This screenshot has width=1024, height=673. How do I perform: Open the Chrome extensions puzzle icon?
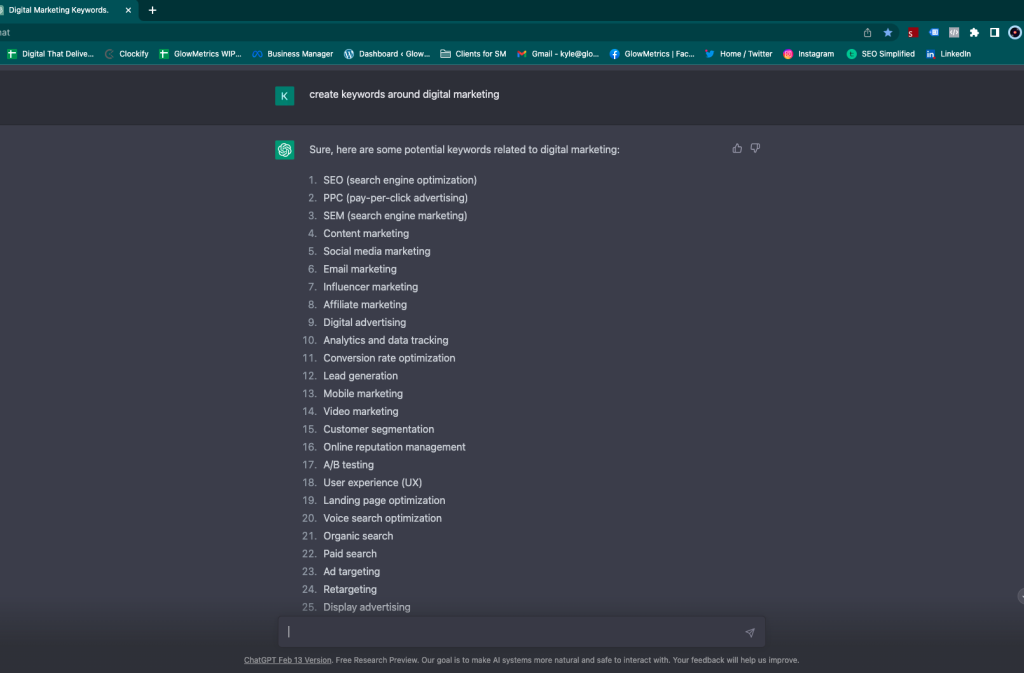[974, 32]
